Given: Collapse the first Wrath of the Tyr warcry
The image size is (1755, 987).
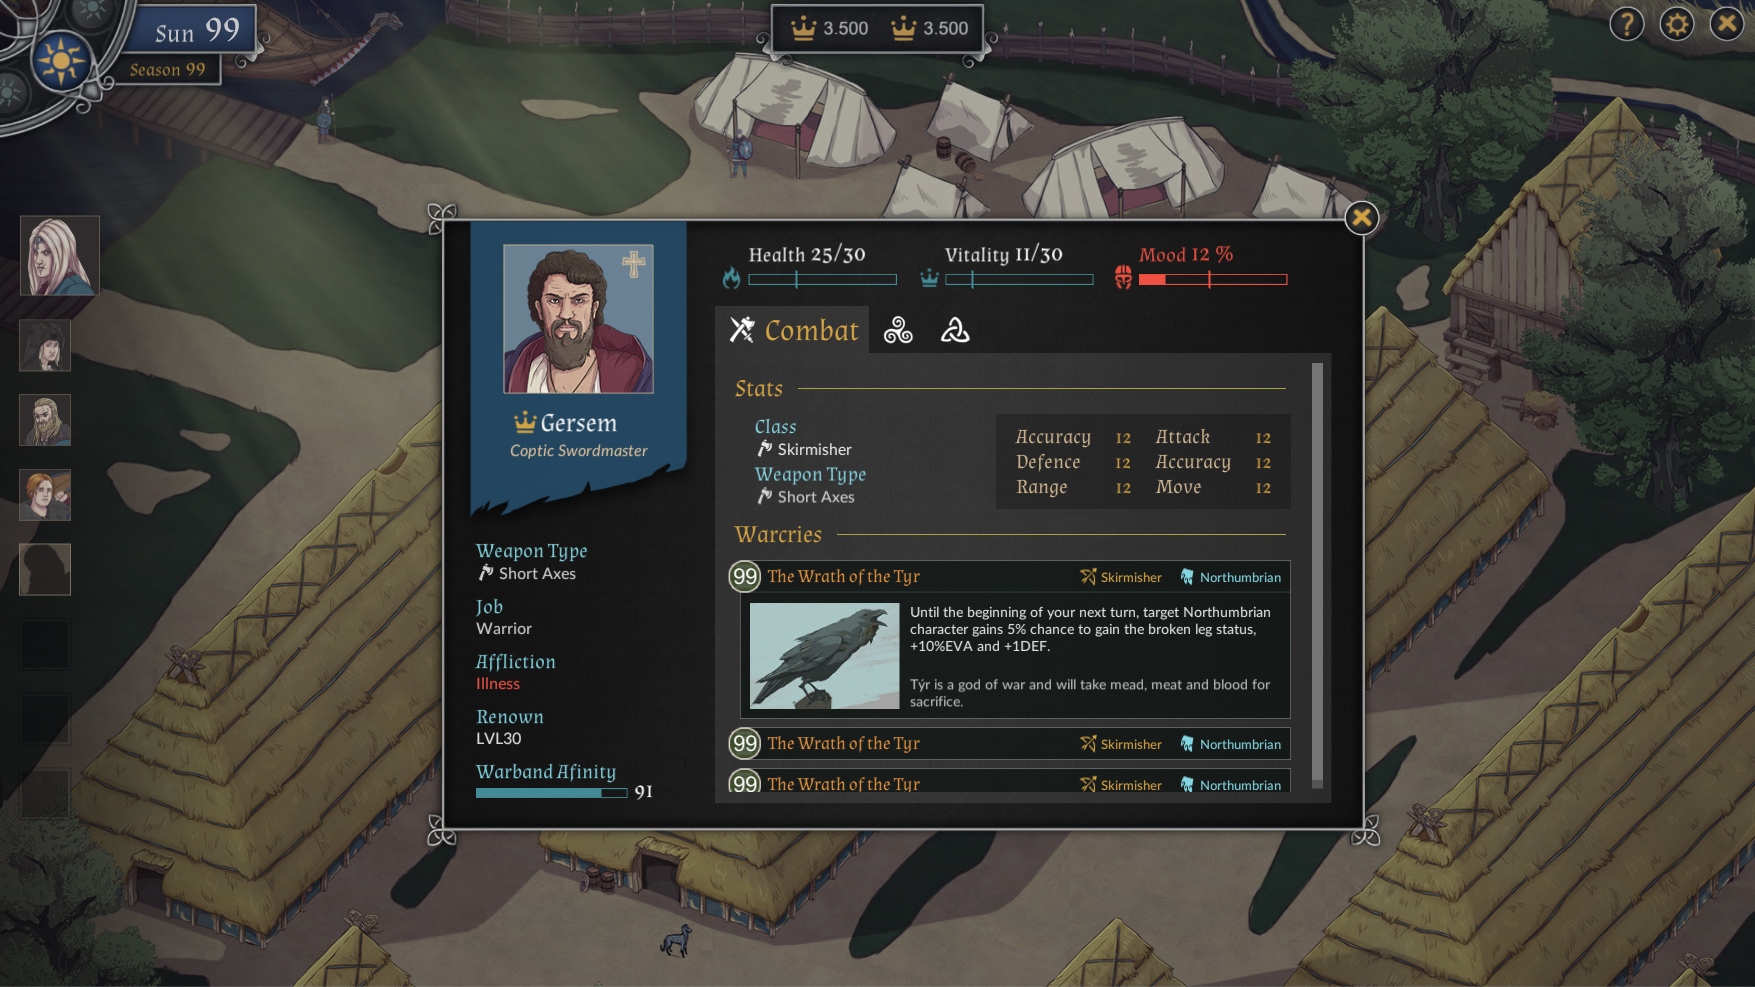Looking at the screenshot, I should click(x=1010, y=576).
